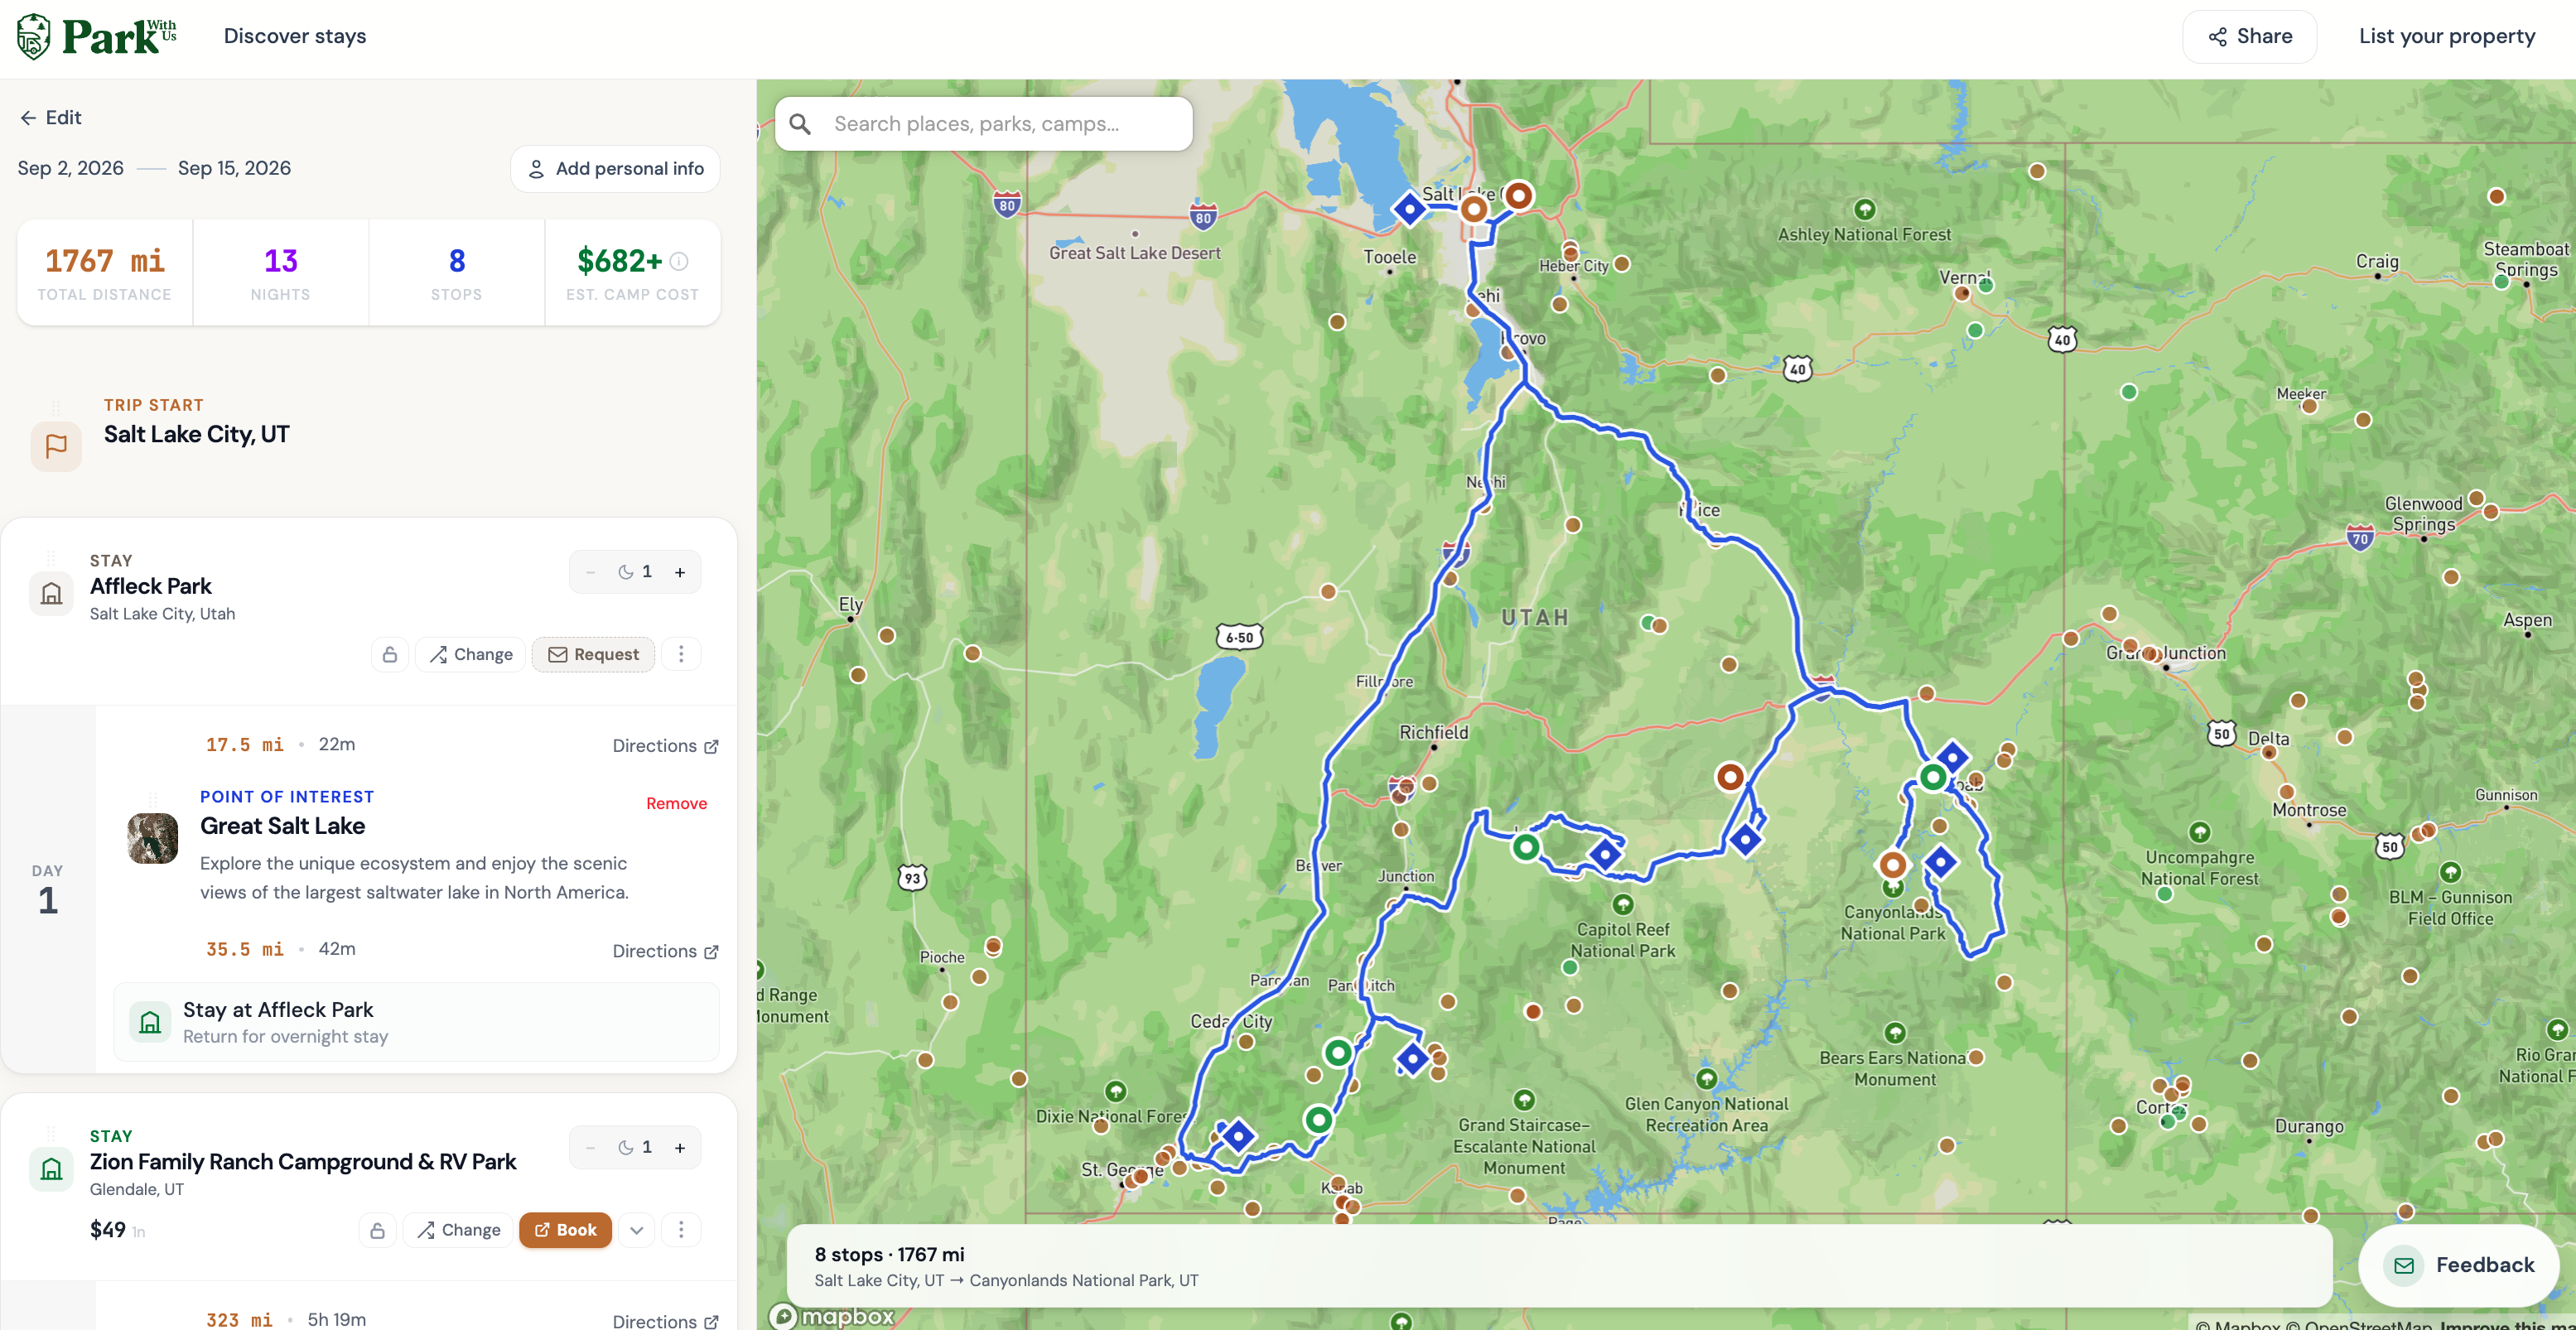Click the Request button for Affleck Park
Image resolution: width=2576 pixels, height=1330 pixels.
tap(594, 654)
